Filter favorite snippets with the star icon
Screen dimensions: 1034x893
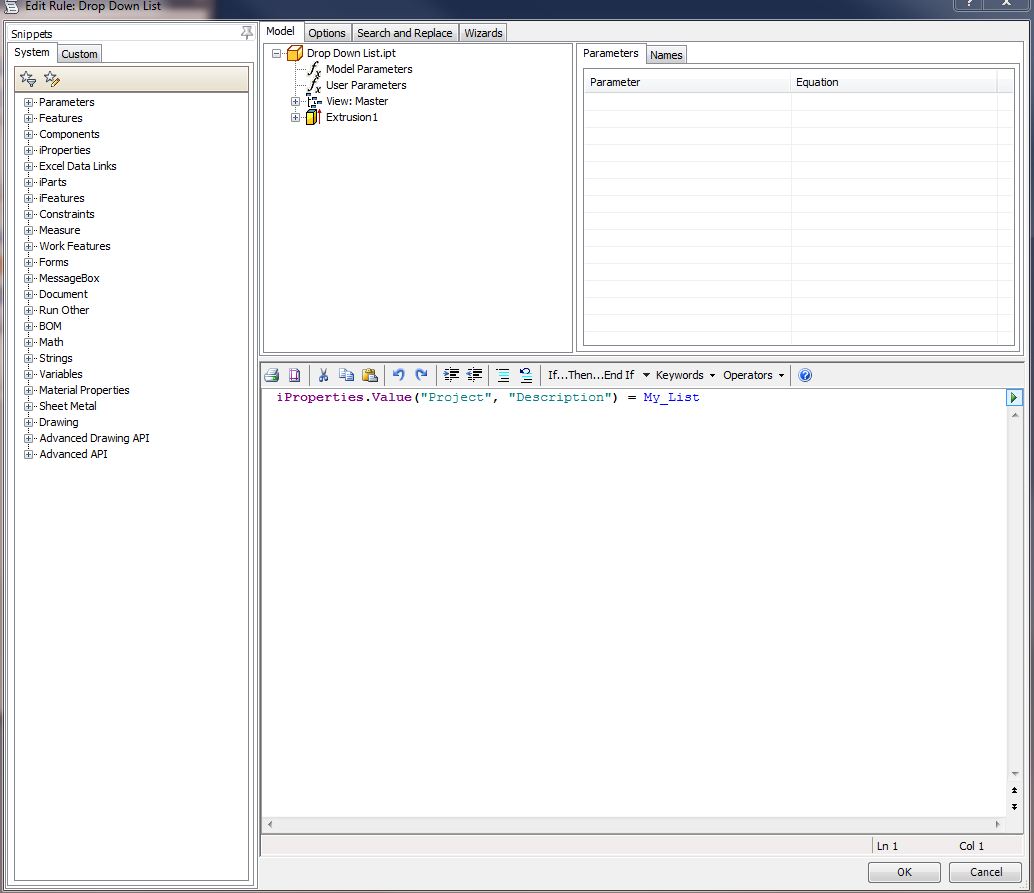point(28,77)
